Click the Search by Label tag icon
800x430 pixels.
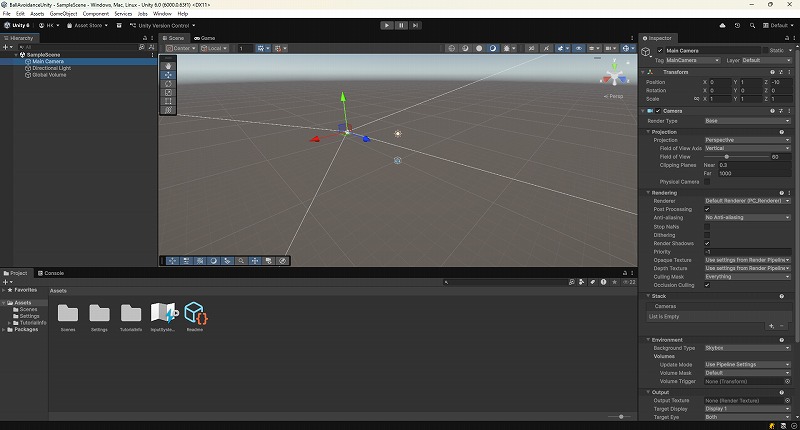tap(592, 282)
